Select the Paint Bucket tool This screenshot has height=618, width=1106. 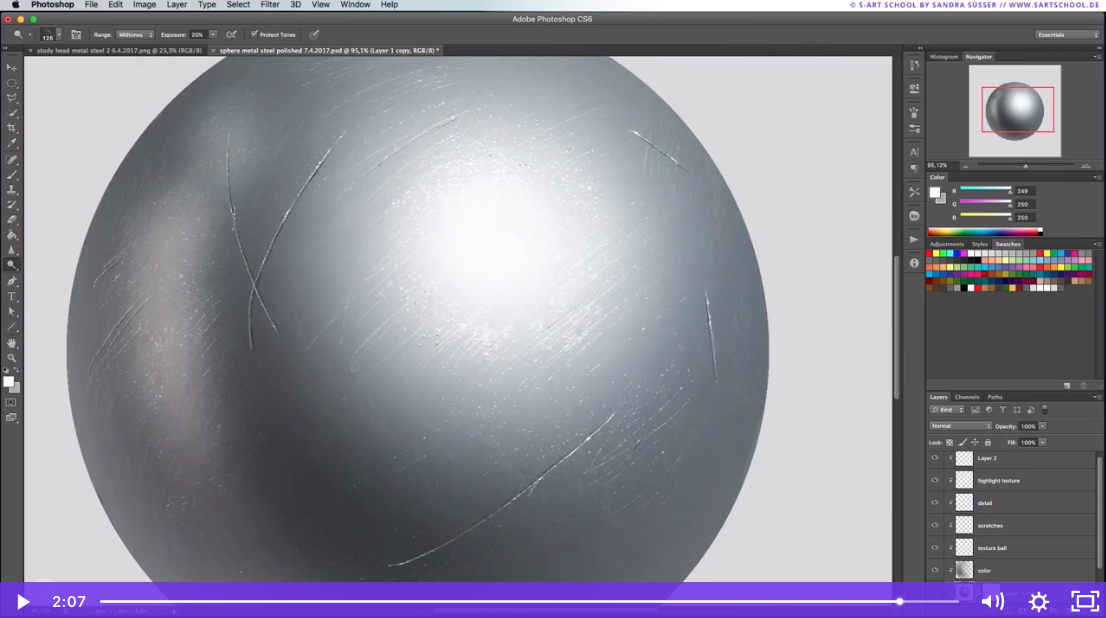12,235
